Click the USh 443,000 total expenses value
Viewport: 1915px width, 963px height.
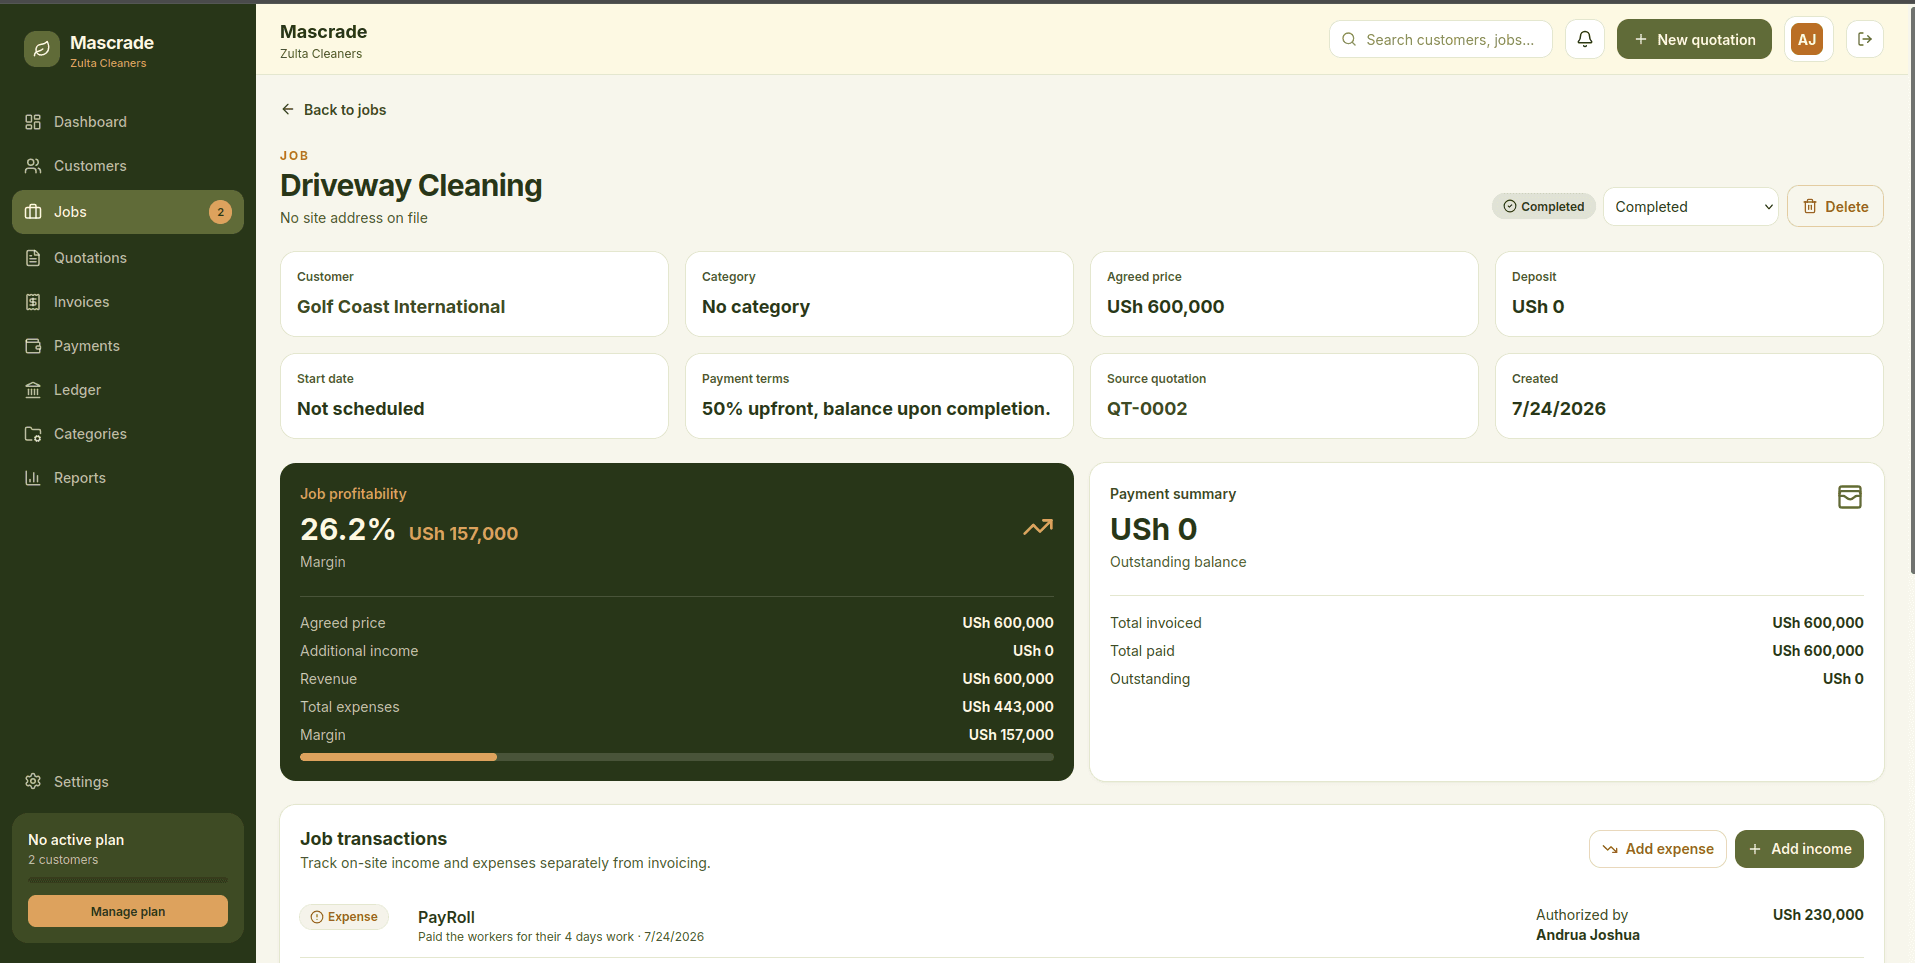coord(1008,707)
